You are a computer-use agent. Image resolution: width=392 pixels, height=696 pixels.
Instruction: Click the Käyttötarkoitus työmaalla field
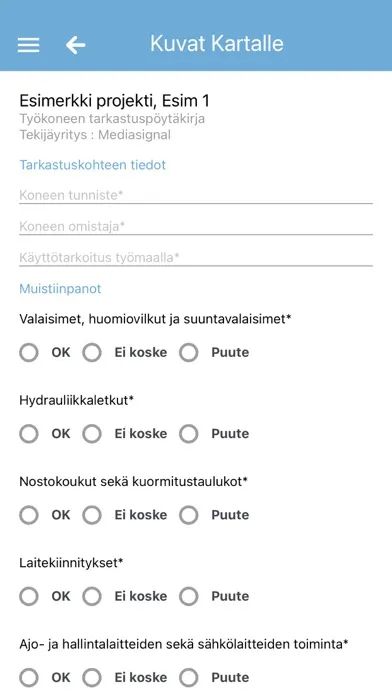click(x=196, y=257)
